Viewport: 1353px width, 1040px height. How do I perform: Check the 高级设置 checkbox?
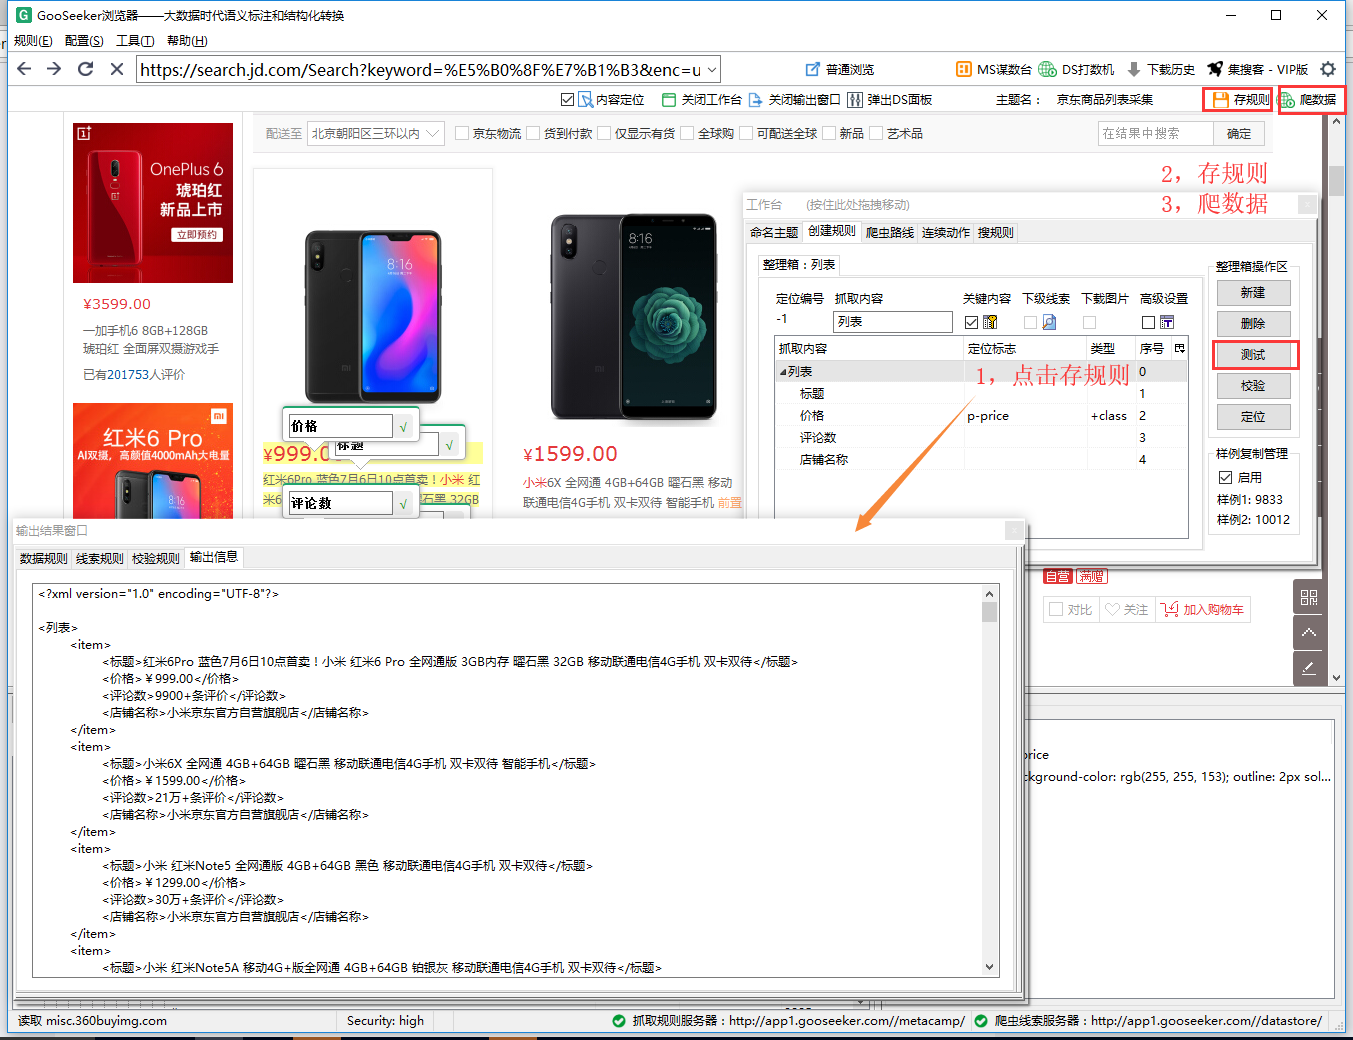click(x=1148, y=322)
